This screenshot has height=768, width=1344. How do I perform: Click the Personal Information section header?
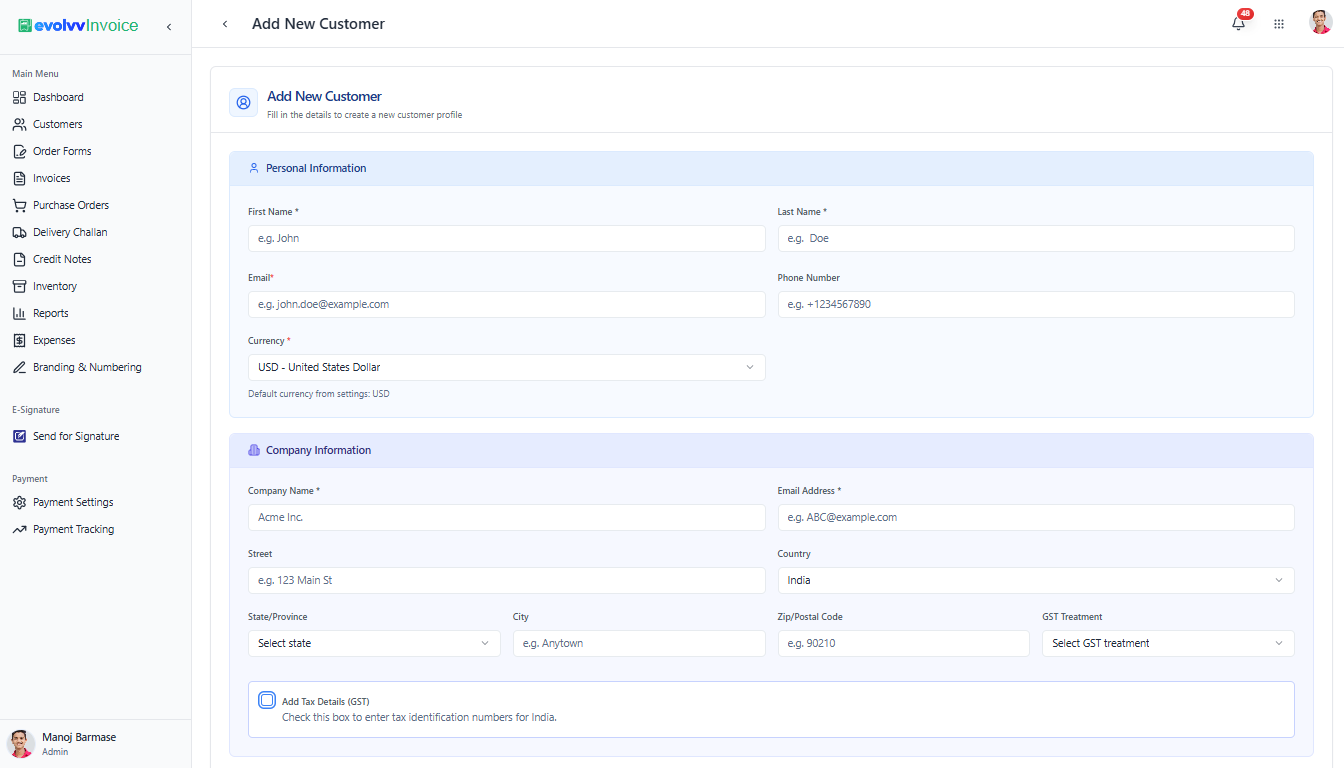coord(771,168)
